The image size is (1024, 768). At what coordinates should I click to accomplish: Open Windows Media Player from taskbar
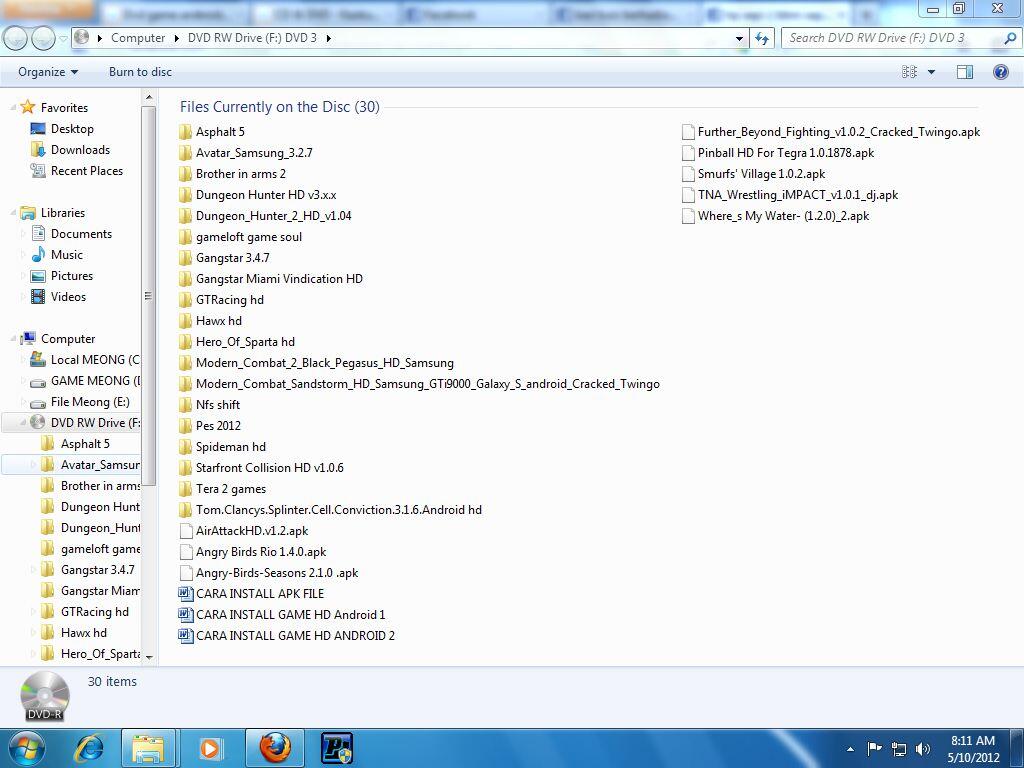pos(210,748)
